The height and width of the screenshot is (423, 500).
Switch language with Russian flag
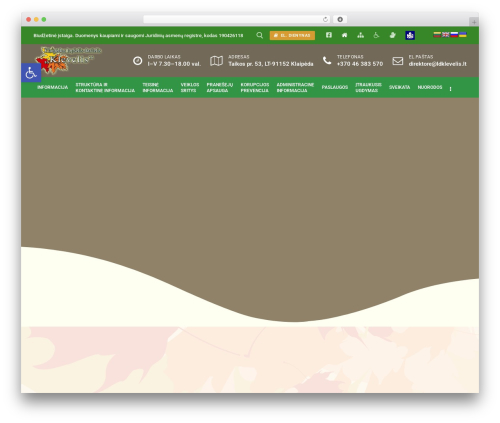[454, 35]
